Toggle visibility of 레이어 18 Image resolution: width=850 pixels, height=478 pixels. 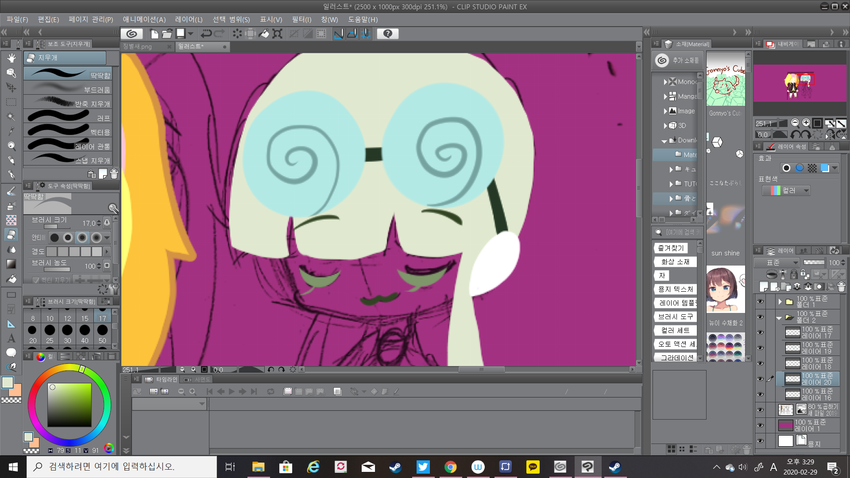(760, 363)
